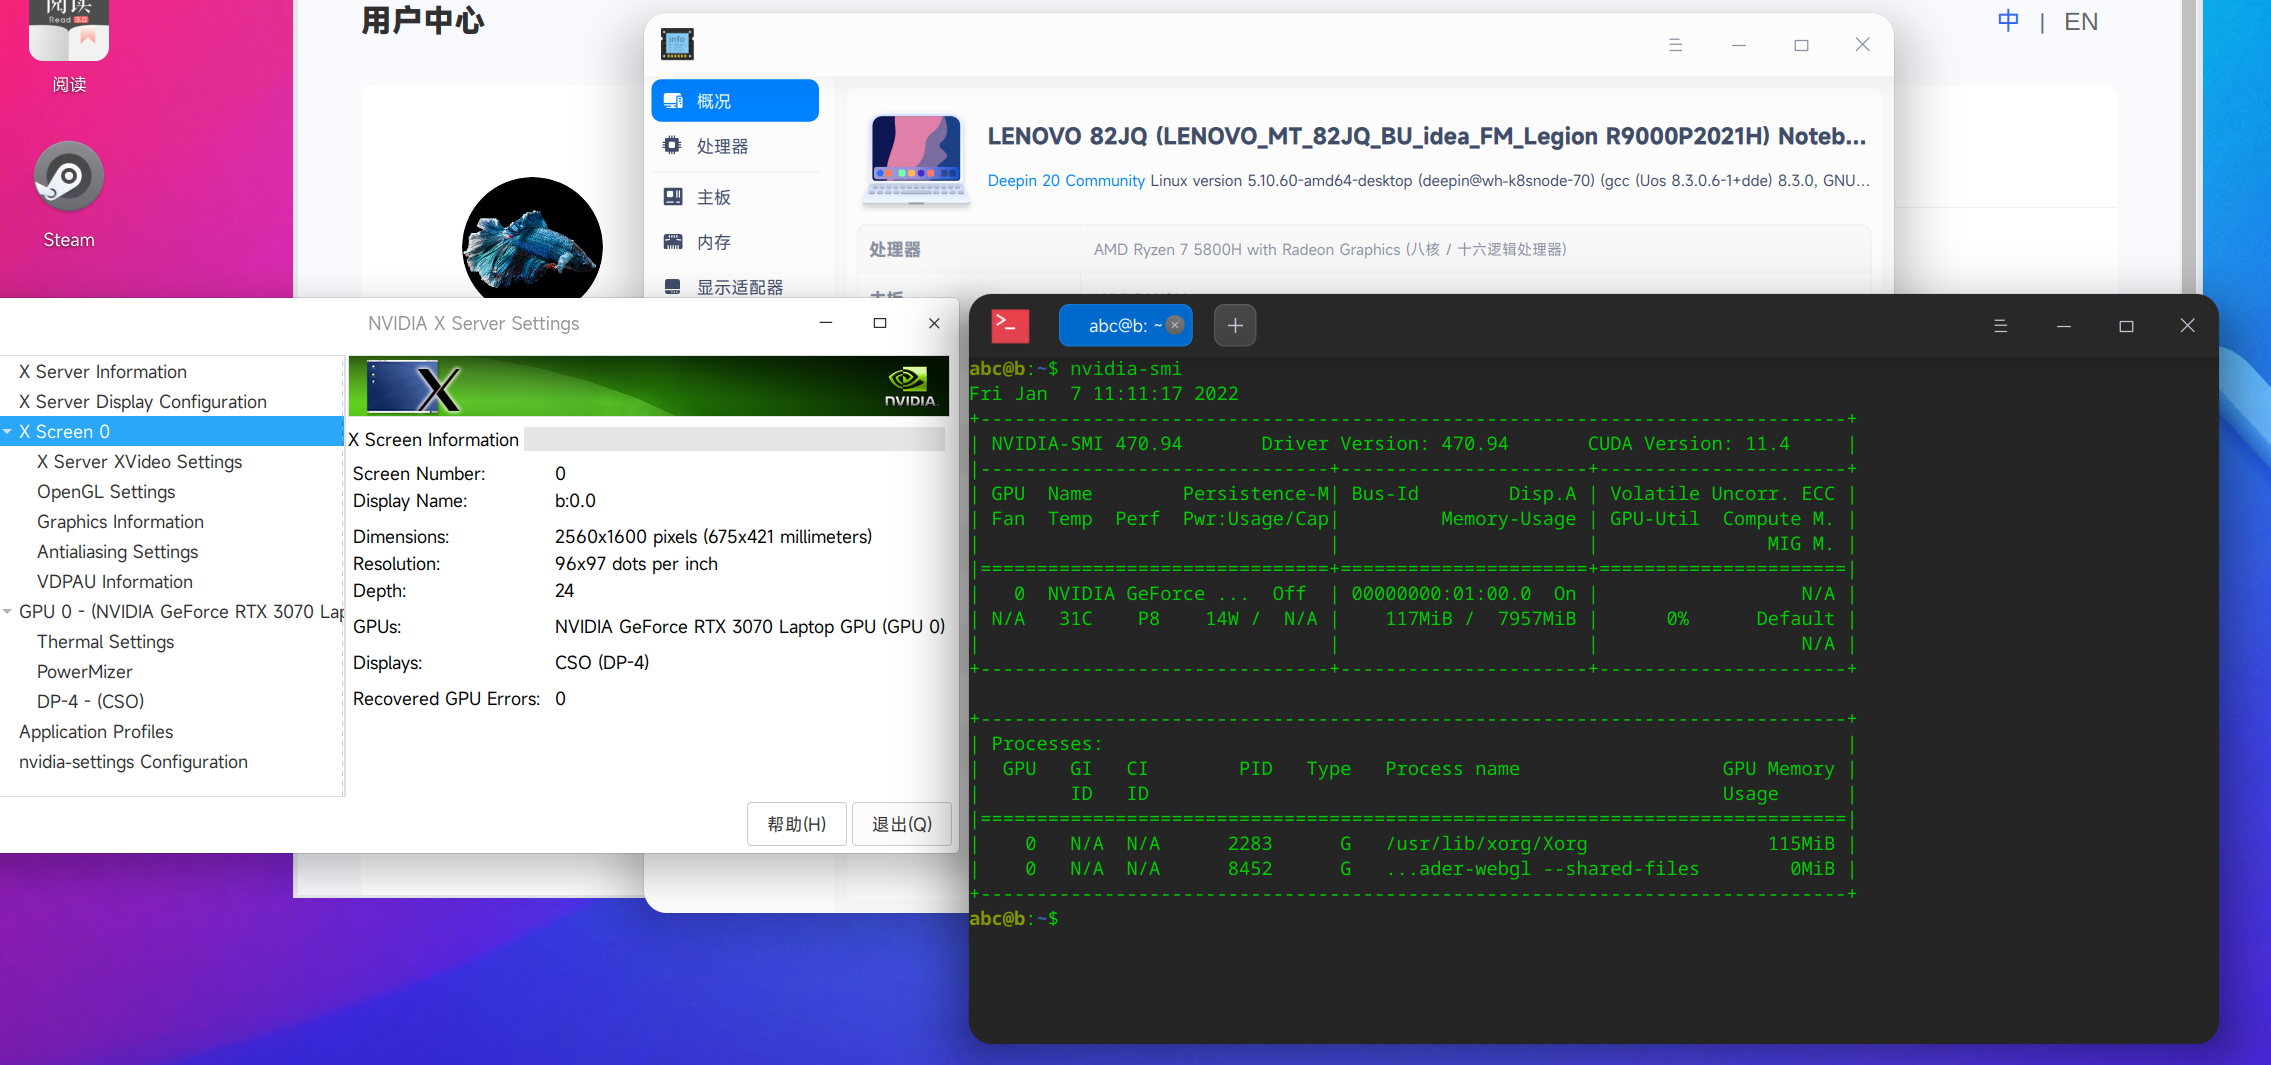The height and width of the screenshot is (1065, 2271).
Task: Click the 帮助(H) help button
Action: click(797, 824)
